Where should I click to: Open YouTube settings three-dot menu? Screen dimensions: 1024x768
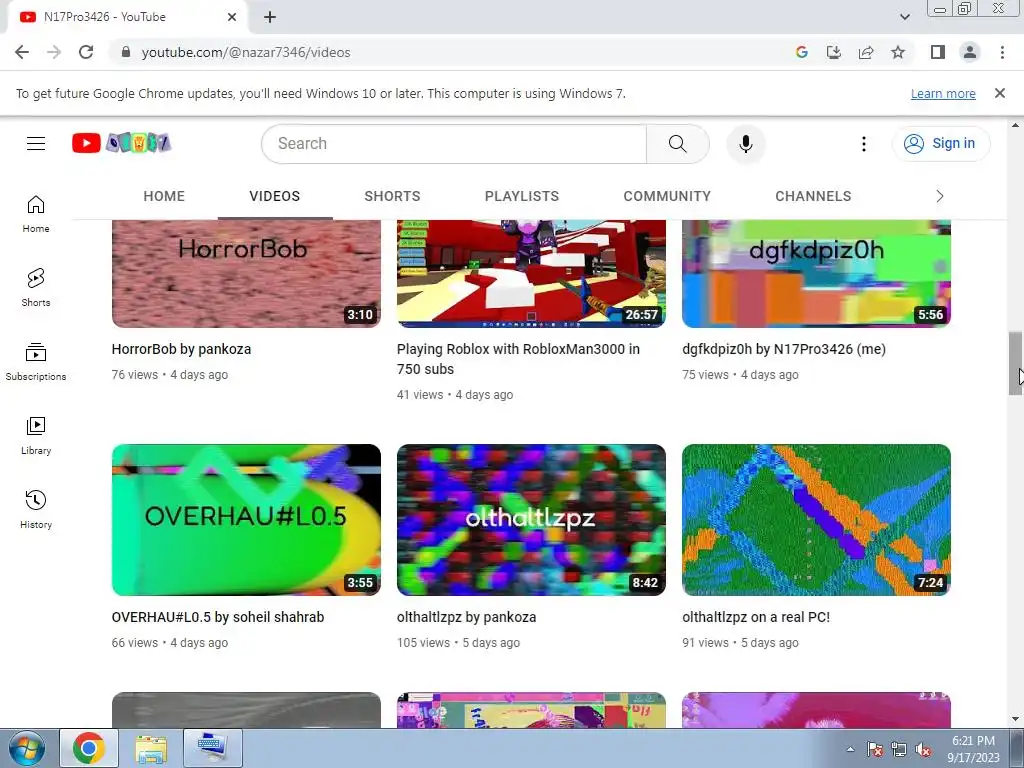863,144
